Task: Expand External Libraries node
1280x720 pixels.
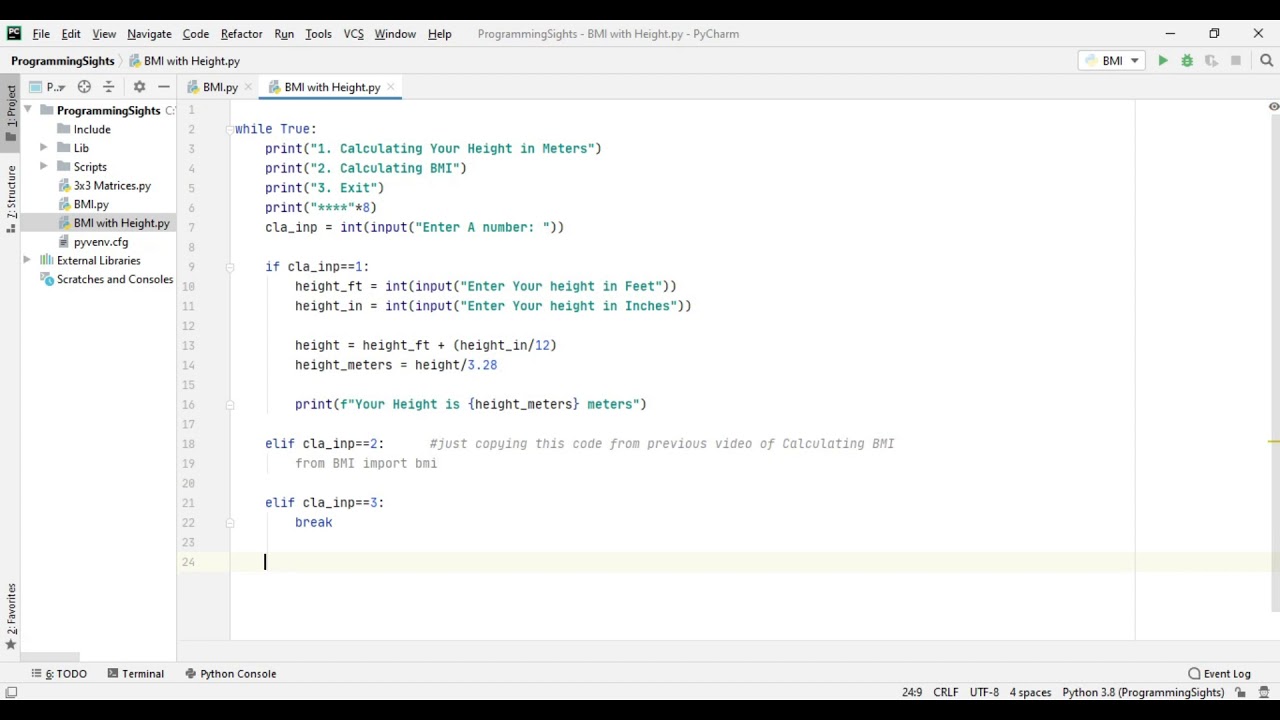Action: 28,261
